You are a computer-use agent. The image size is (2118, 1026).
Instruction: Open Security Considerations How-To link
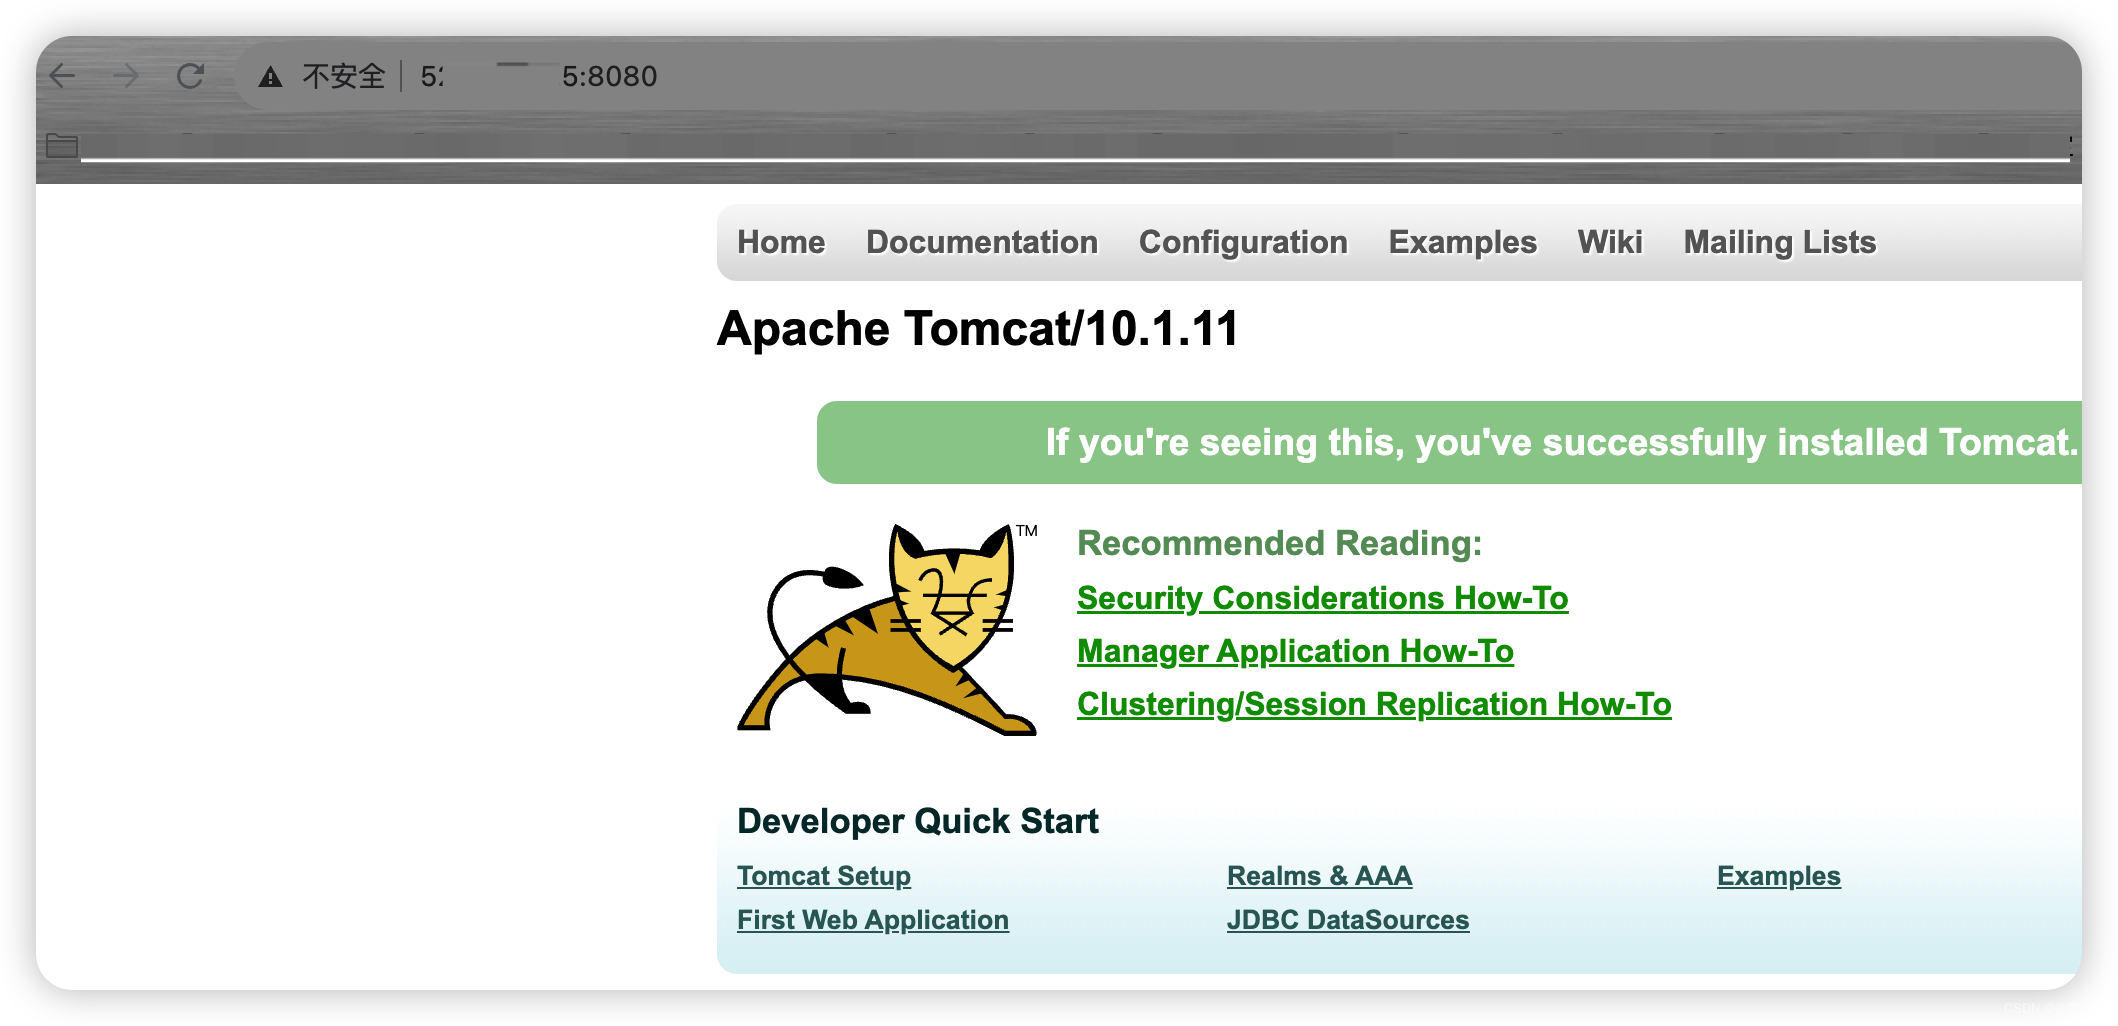[1322, 598]
